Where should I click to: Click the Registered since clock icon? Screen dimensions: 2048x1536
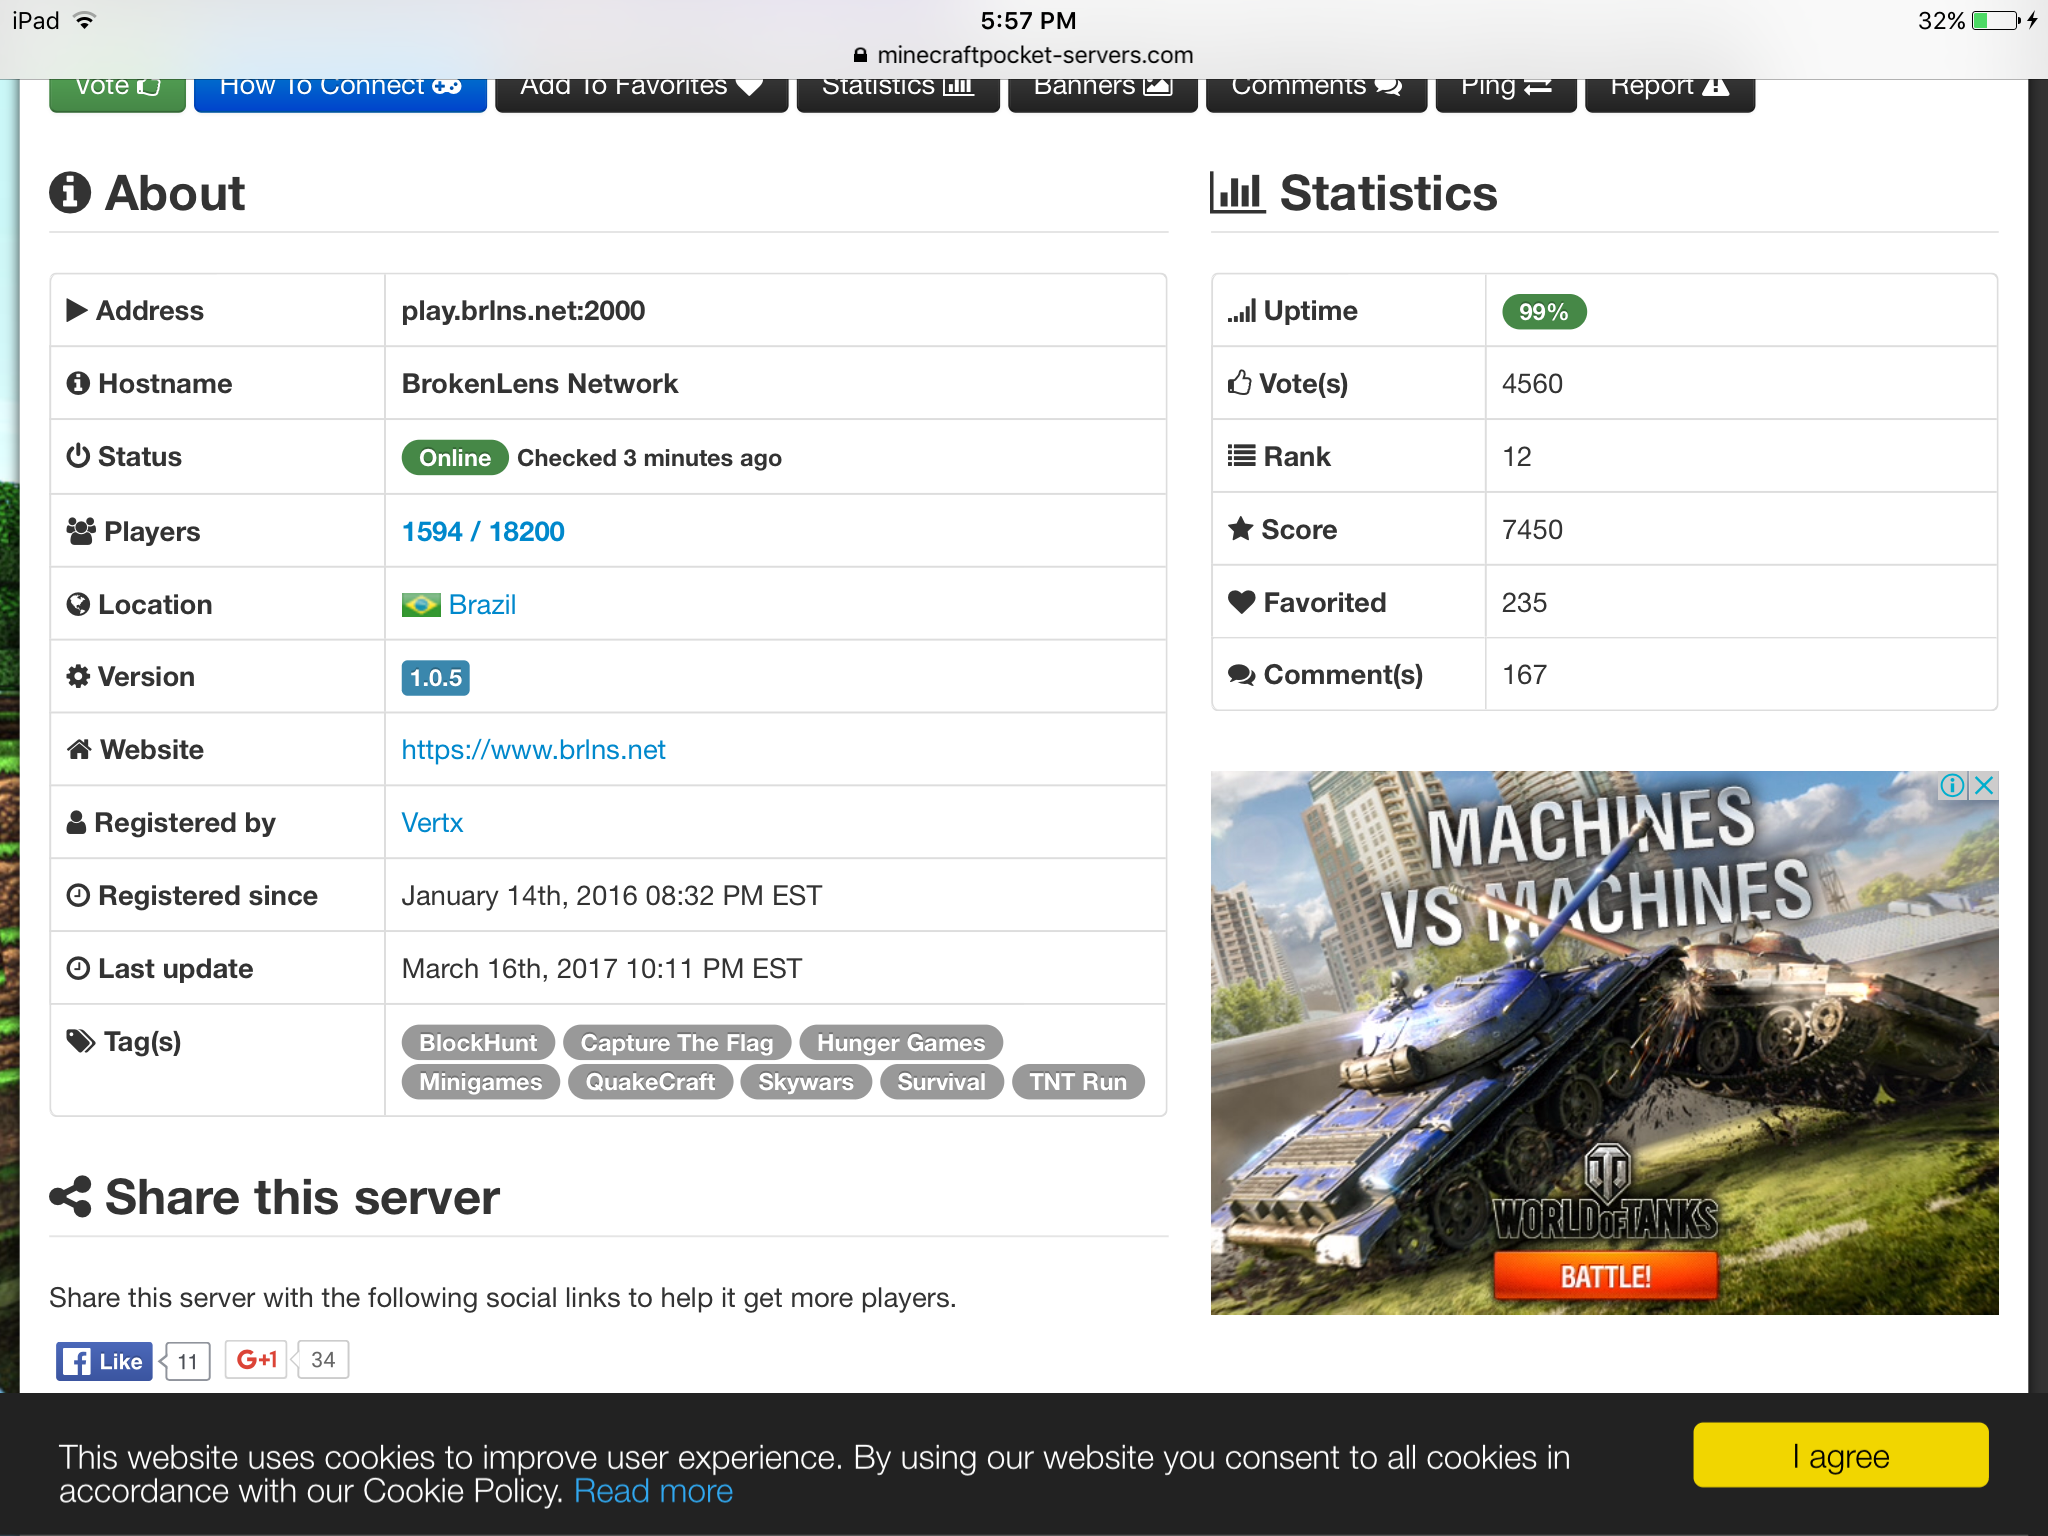tap(78, 895)
